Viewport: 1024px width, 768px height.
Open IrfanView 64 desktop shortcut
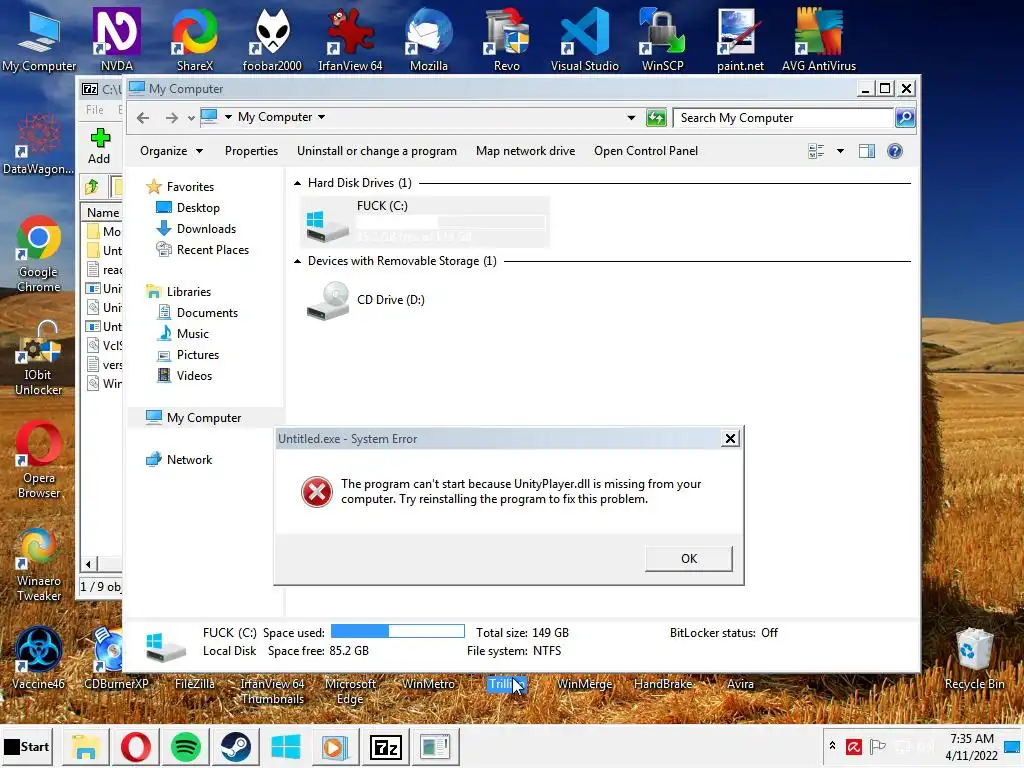click(x=350, y=39)
